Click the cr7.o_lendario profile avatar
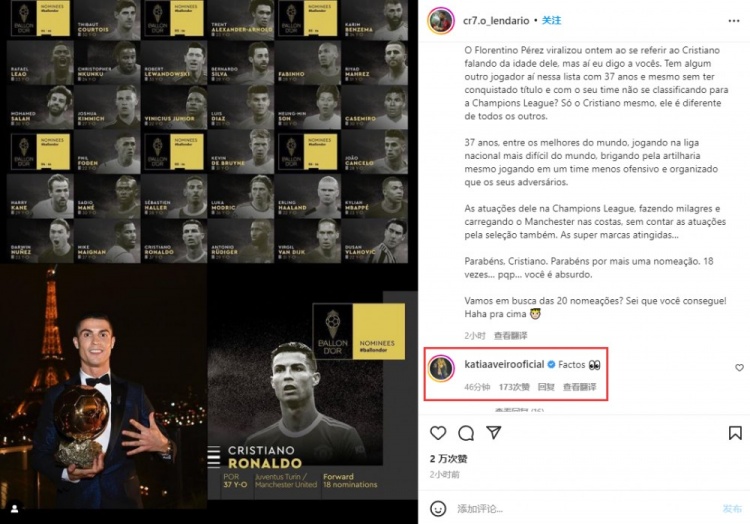This screenshot has width=750, height=524. pyautogui.click(x=440, y=21)
